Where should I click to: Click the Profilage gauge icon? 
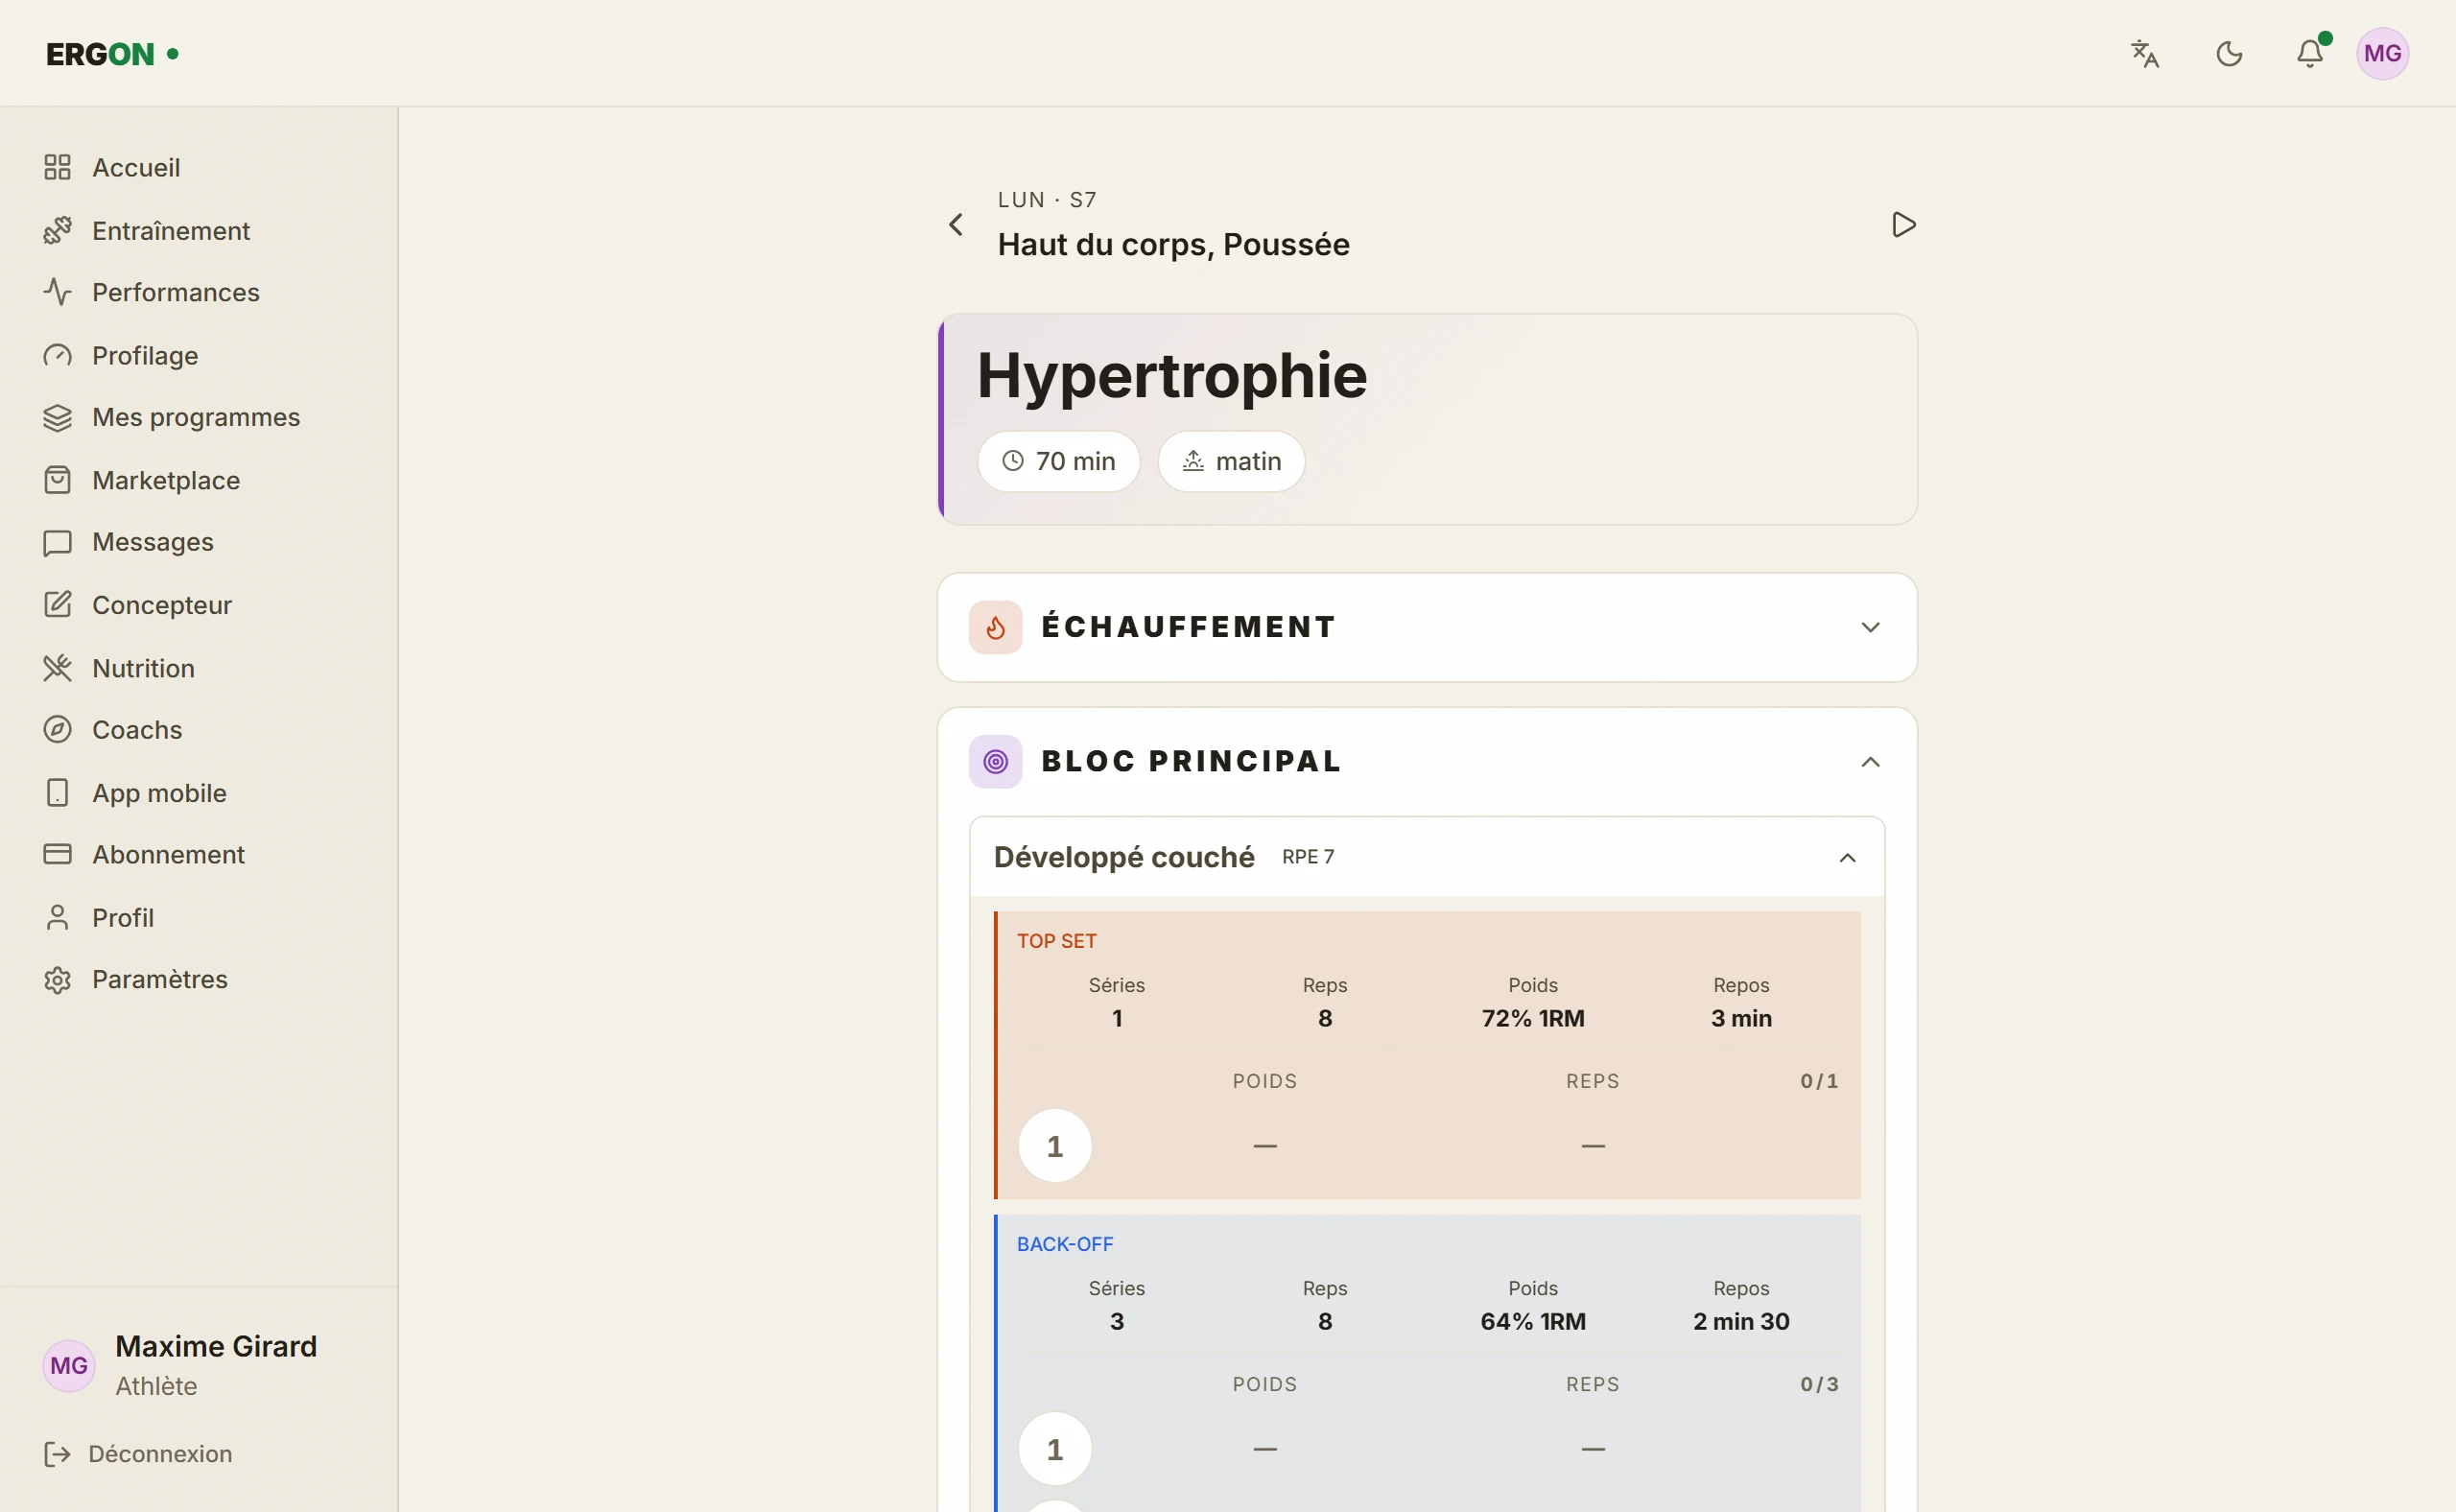pyautogui.click(x=57, y=355)
